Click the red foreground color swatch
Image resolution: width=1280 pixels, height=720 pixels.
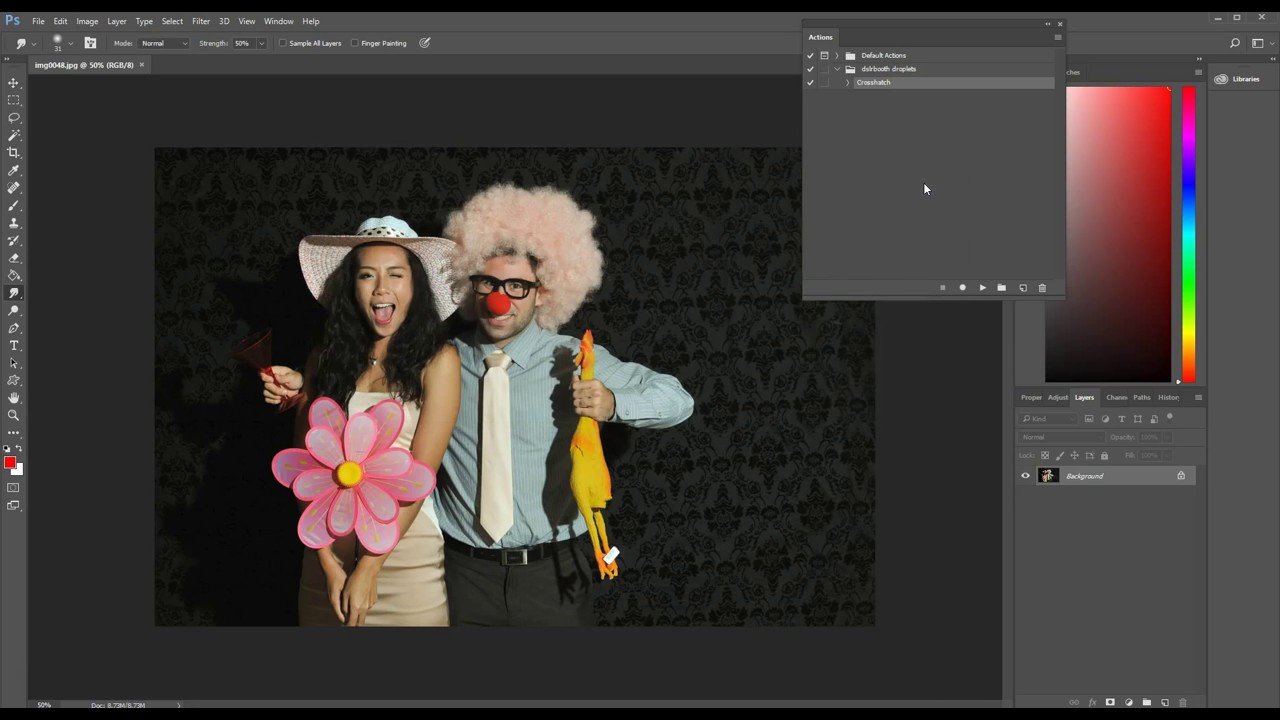tap(10, 463)
